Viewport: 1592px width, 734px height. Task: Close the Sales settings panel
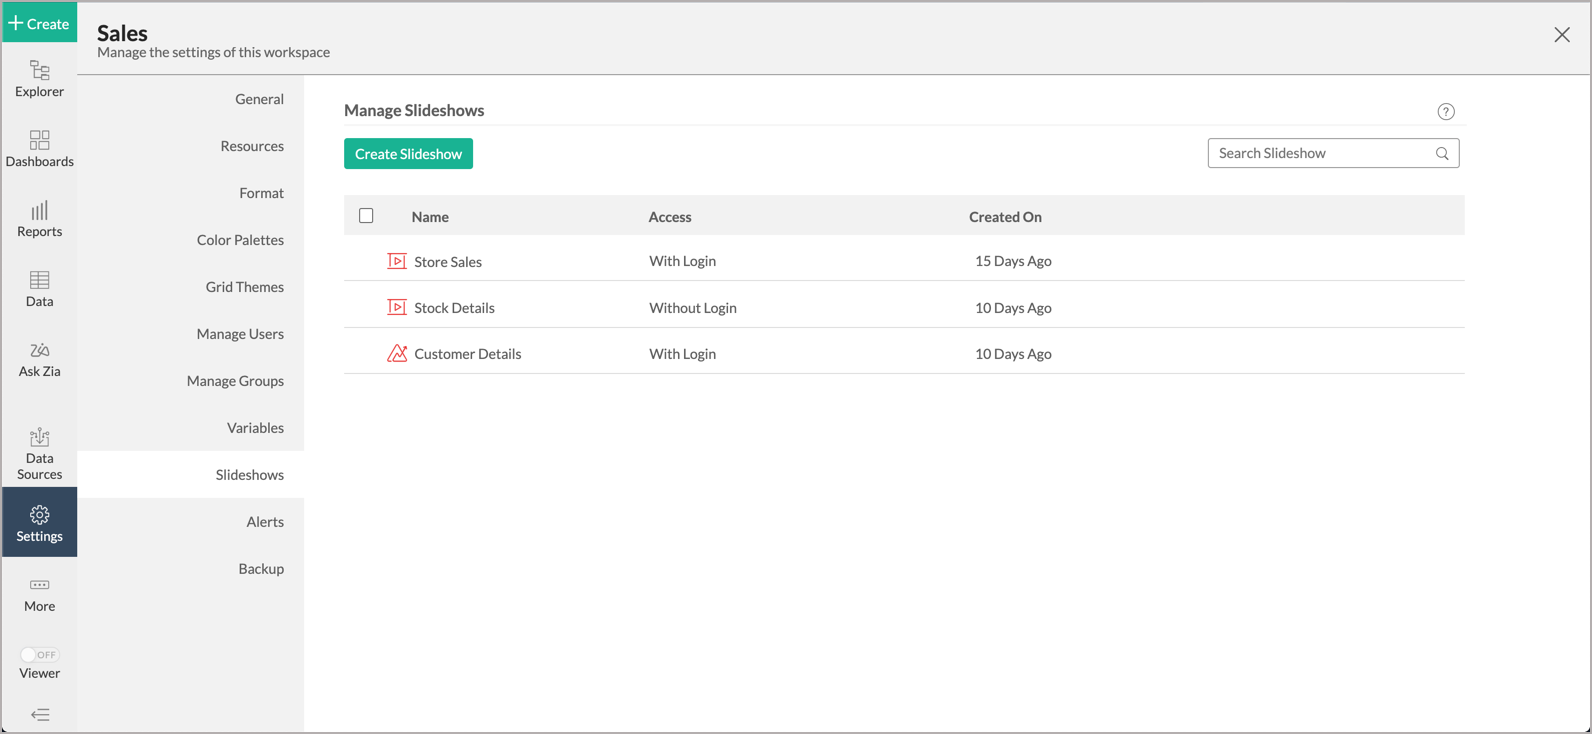[x=1562, y=35]
